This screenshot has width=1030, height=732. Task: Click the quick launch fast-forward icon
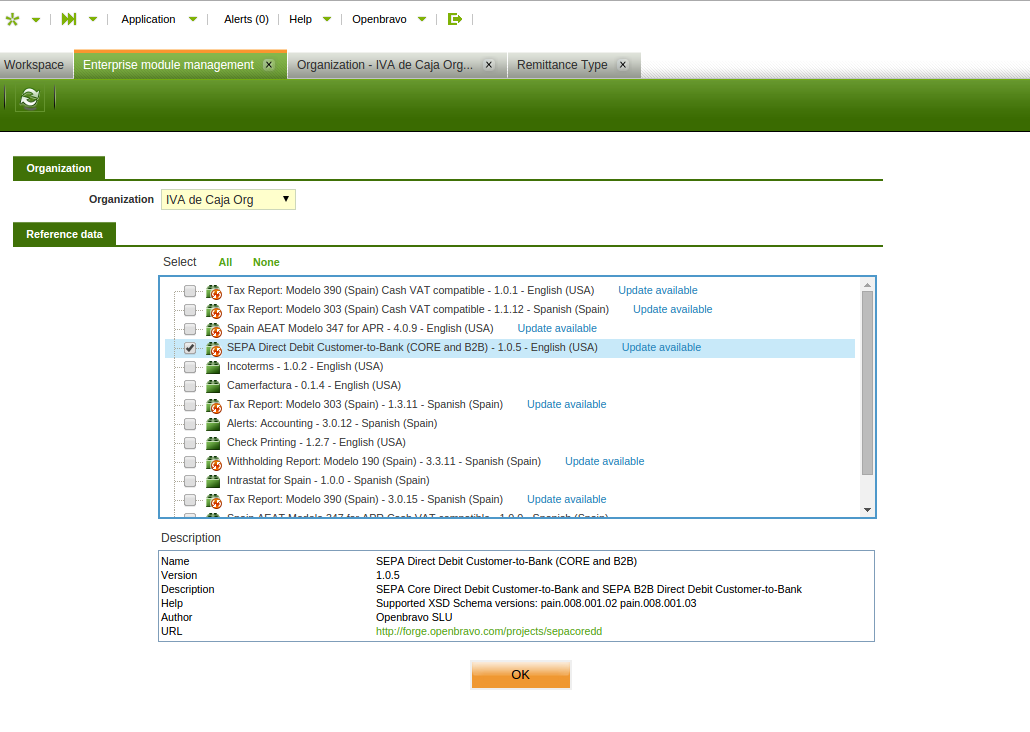click(69, 19)
